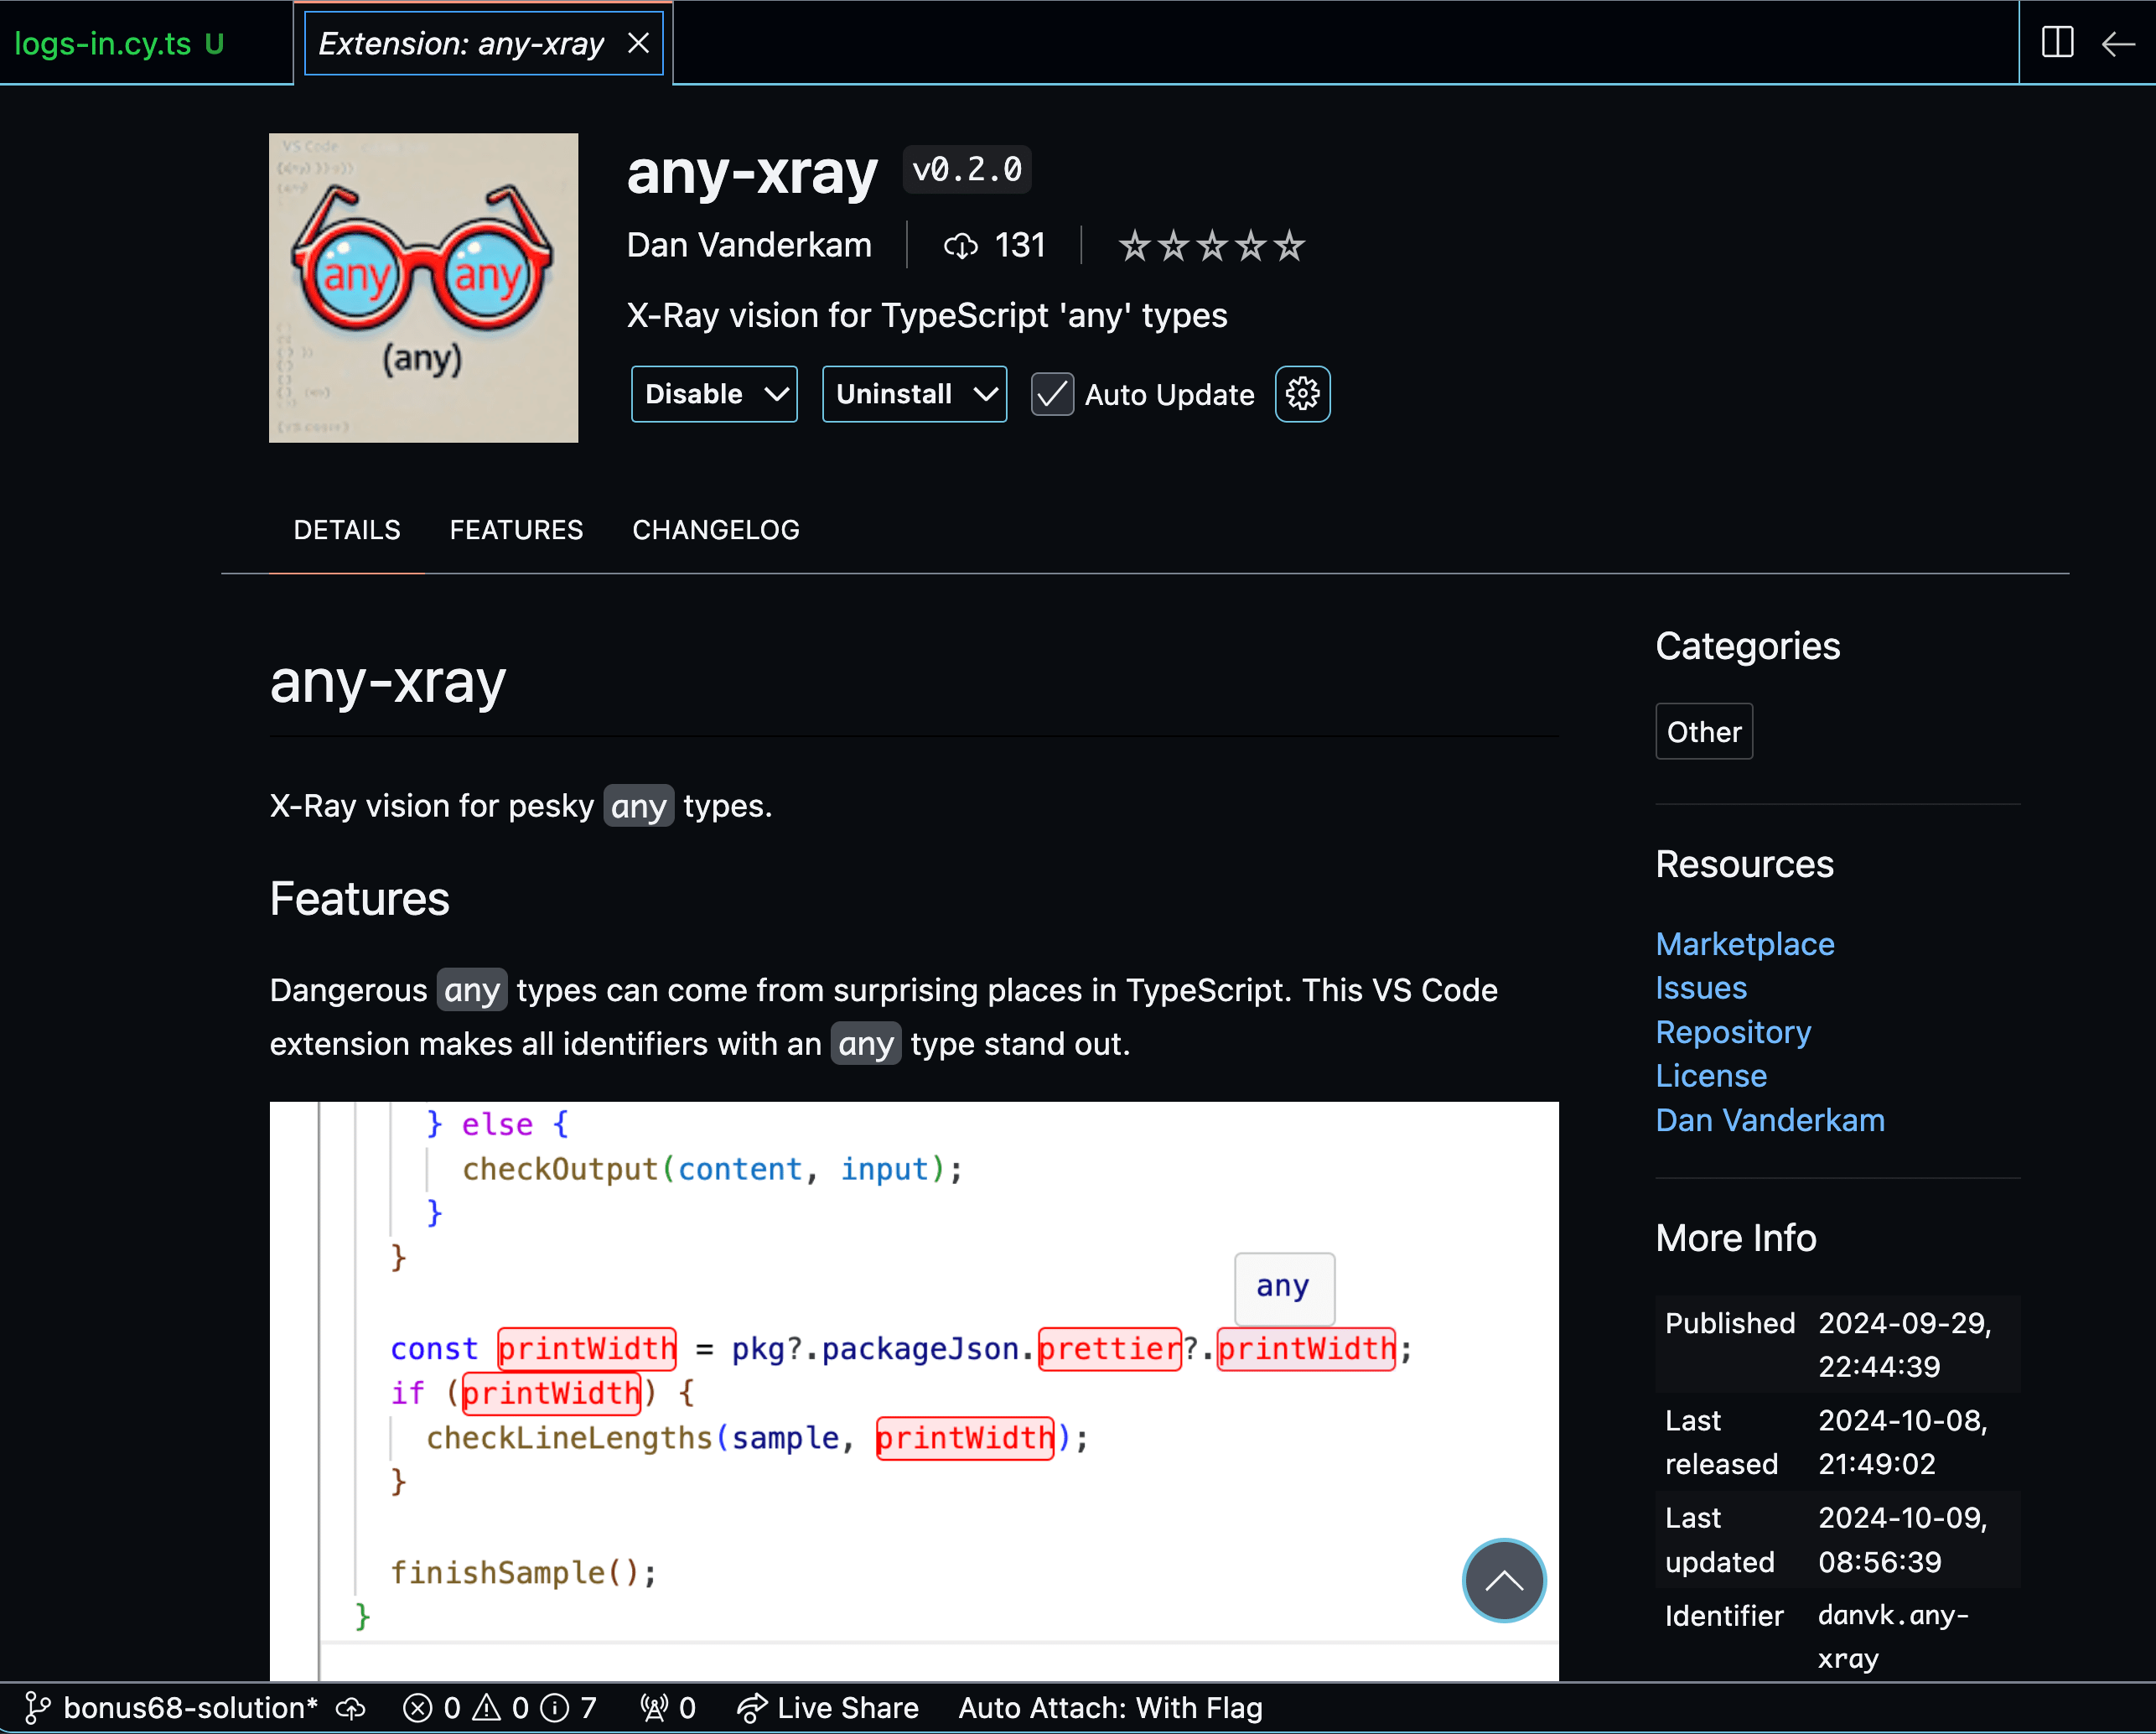
Task: Open the Repository resource link
Action: coord(1734,1031)
